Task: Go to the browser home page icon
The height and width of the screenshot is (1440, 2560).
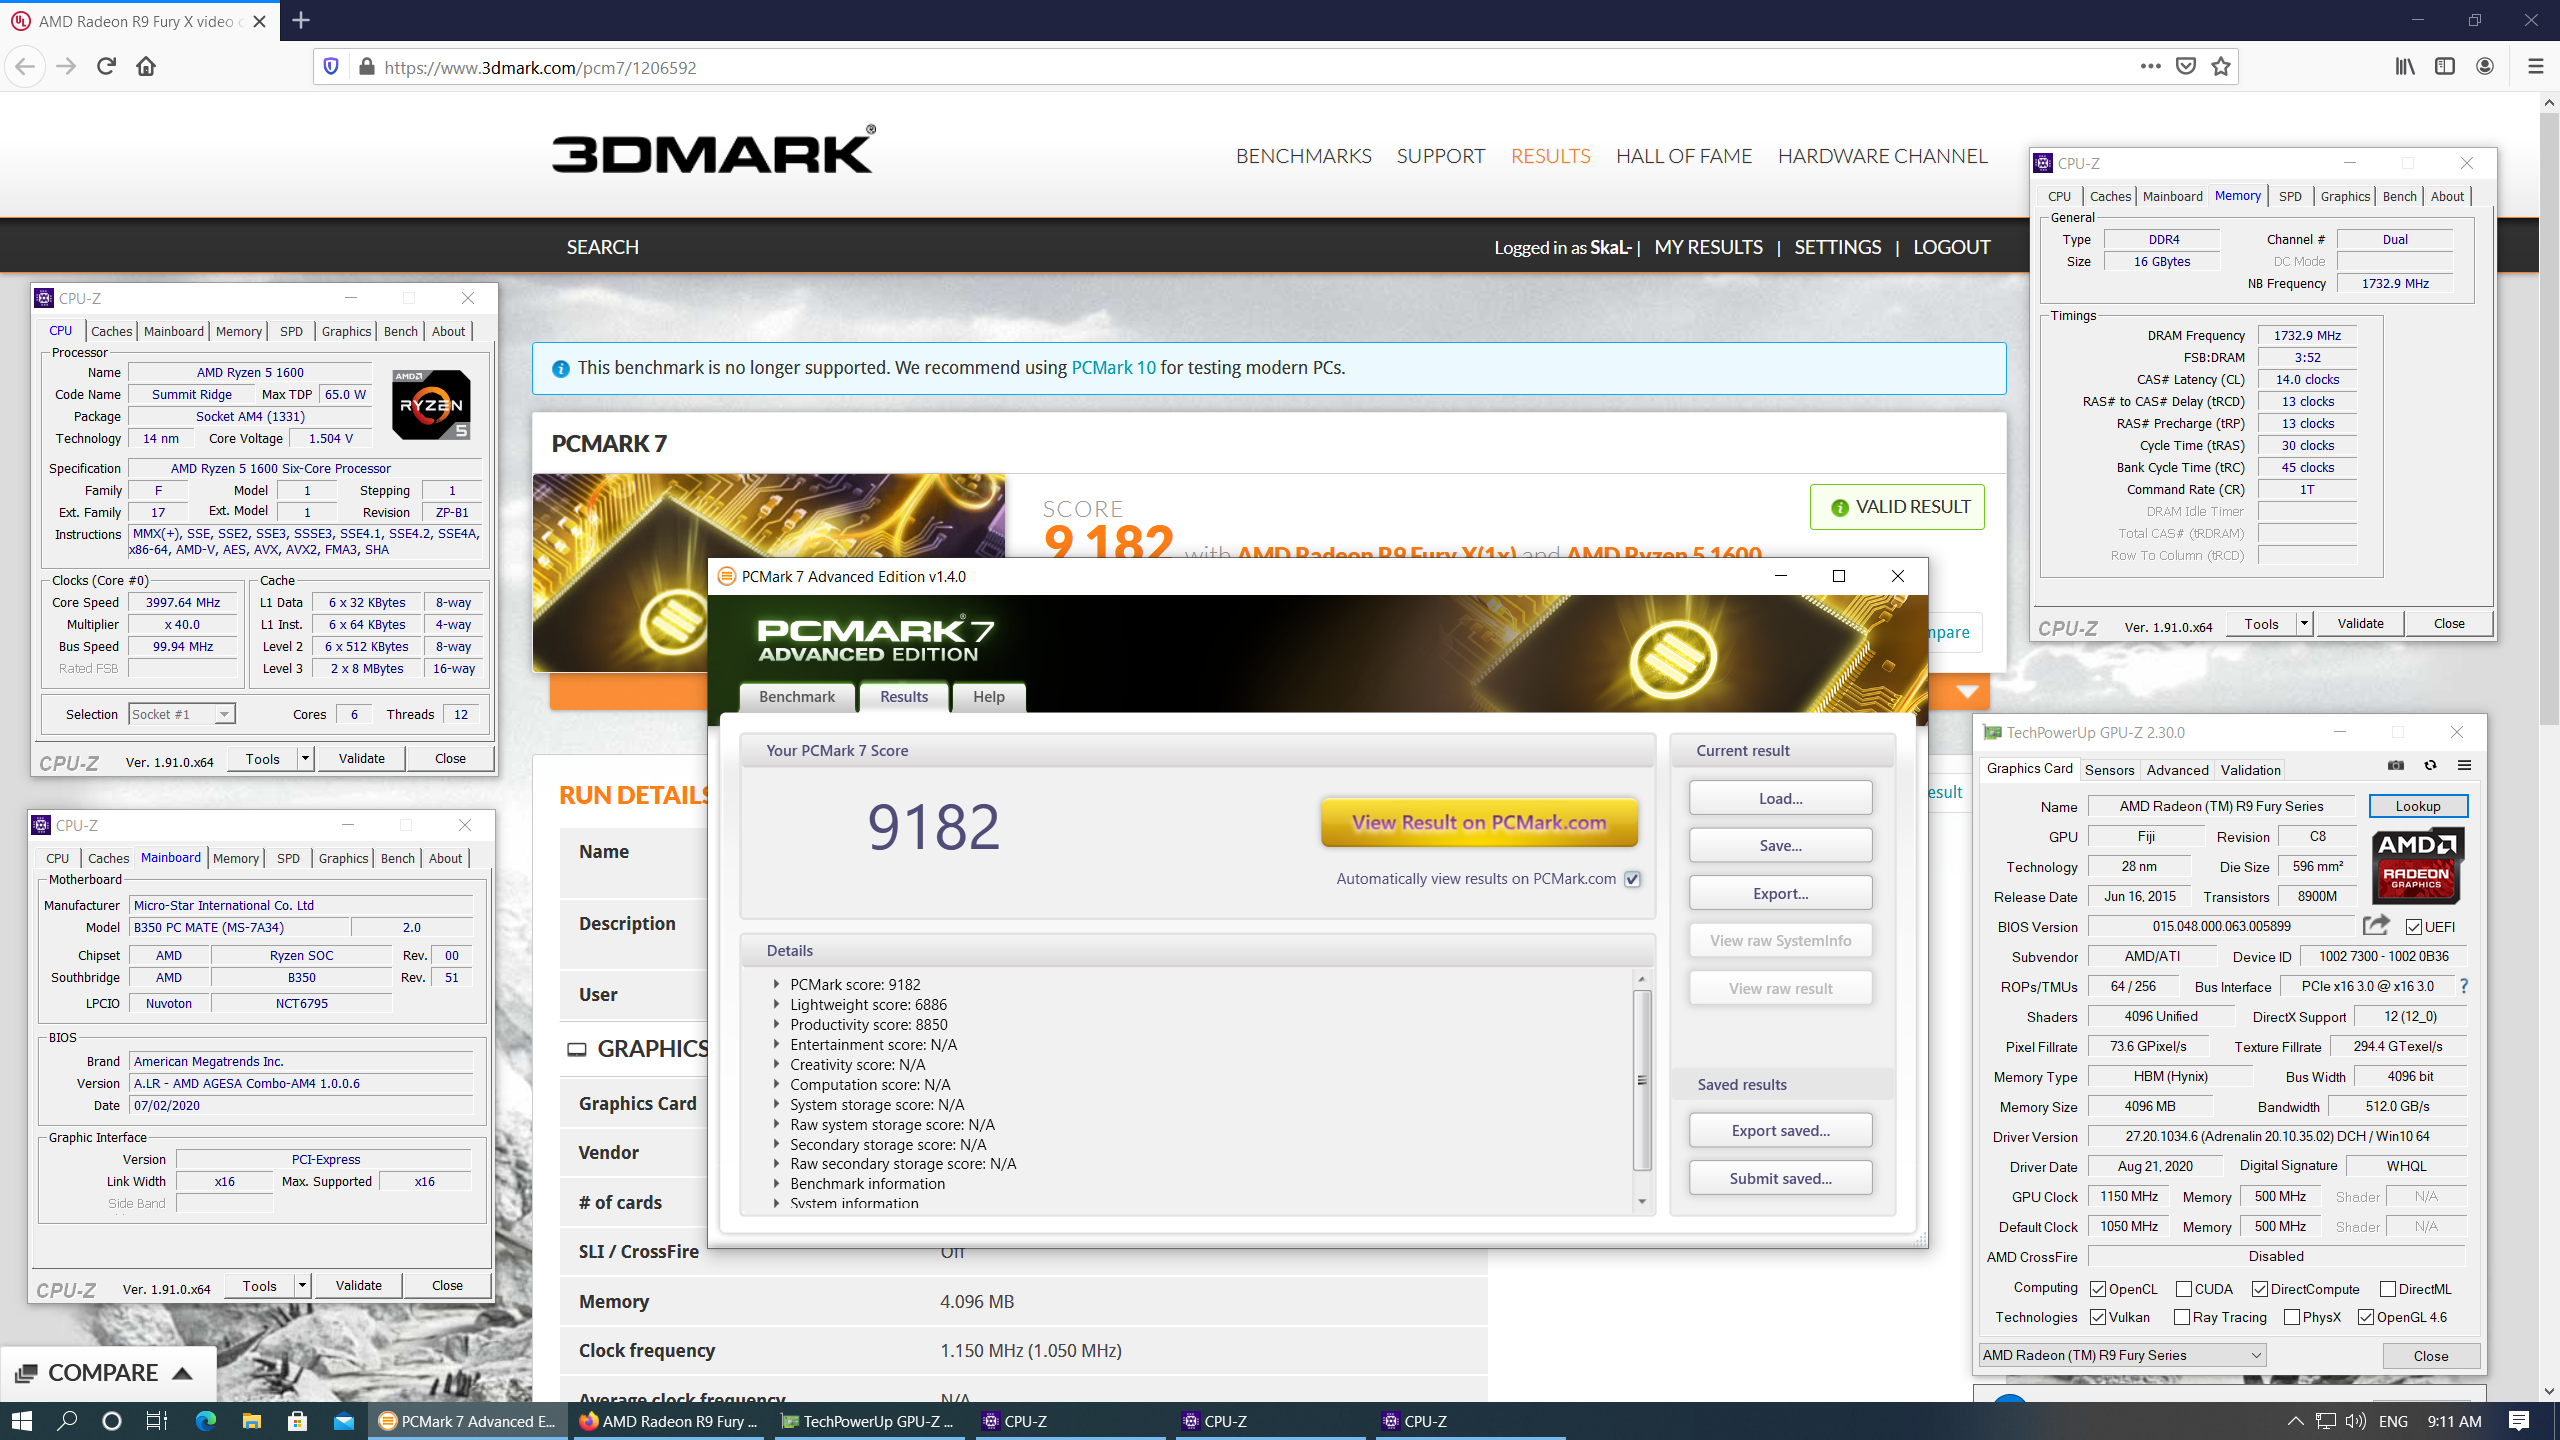Action: (146, 67)
